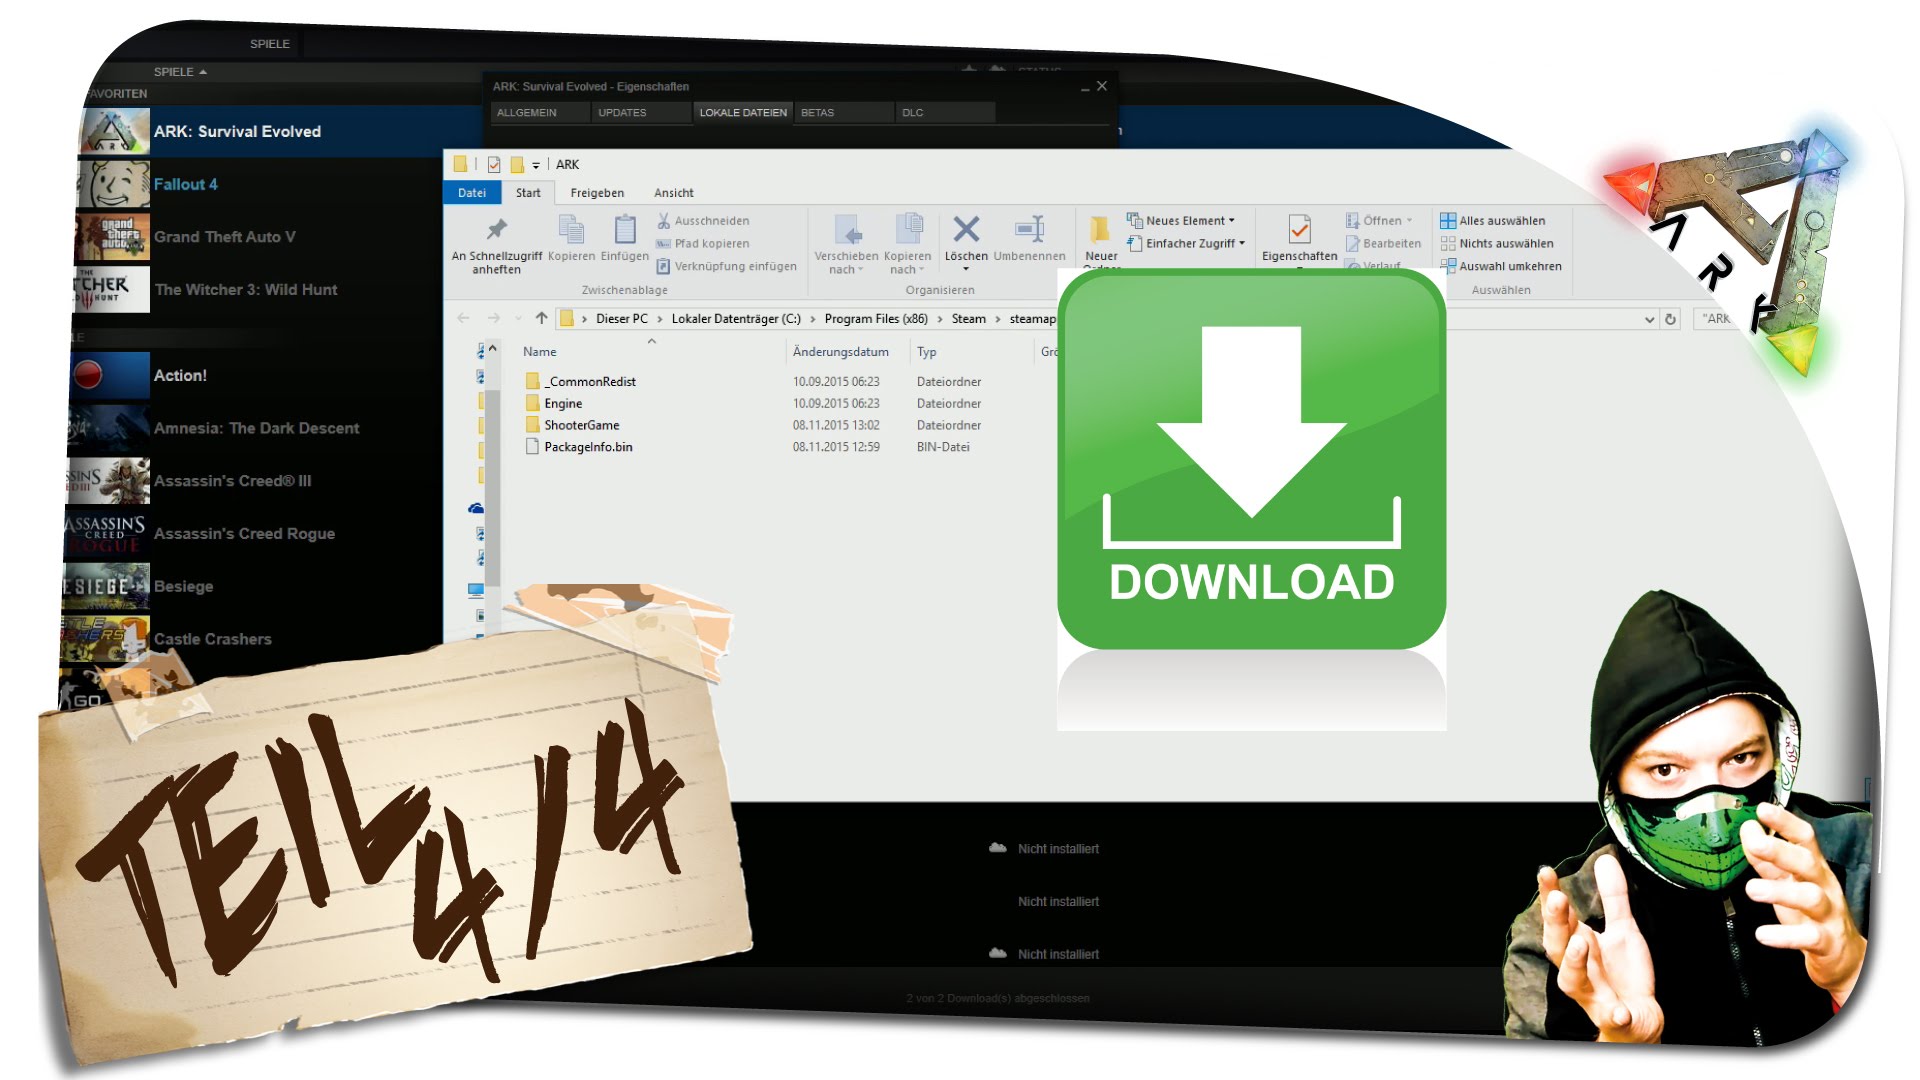
Task: Expand the chevron after Dieser PC breadcrumb
Action: pos(660,319)
